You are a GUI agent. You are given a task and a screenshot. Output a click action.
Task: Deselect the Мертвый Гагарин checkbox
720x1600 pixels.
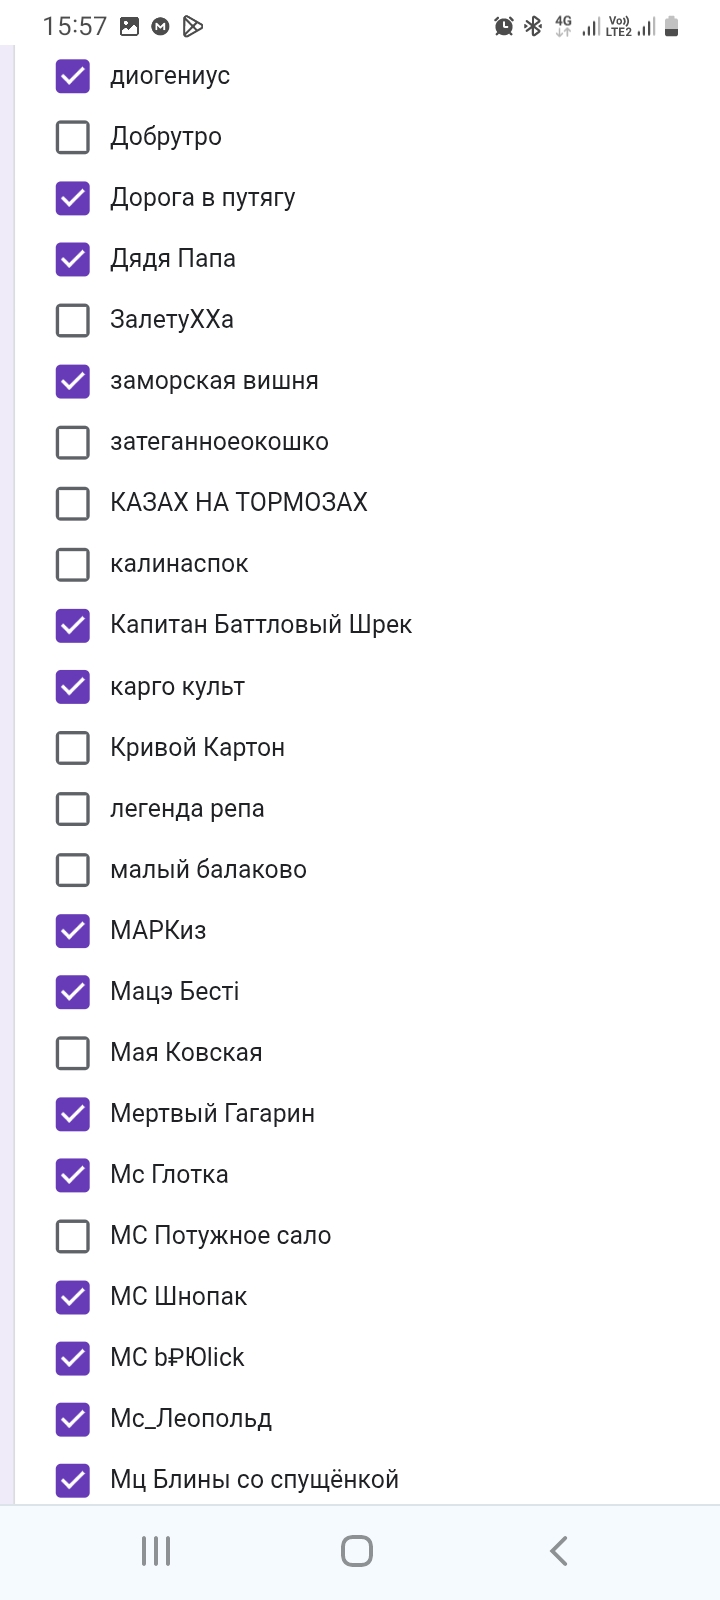[73, 1114]
